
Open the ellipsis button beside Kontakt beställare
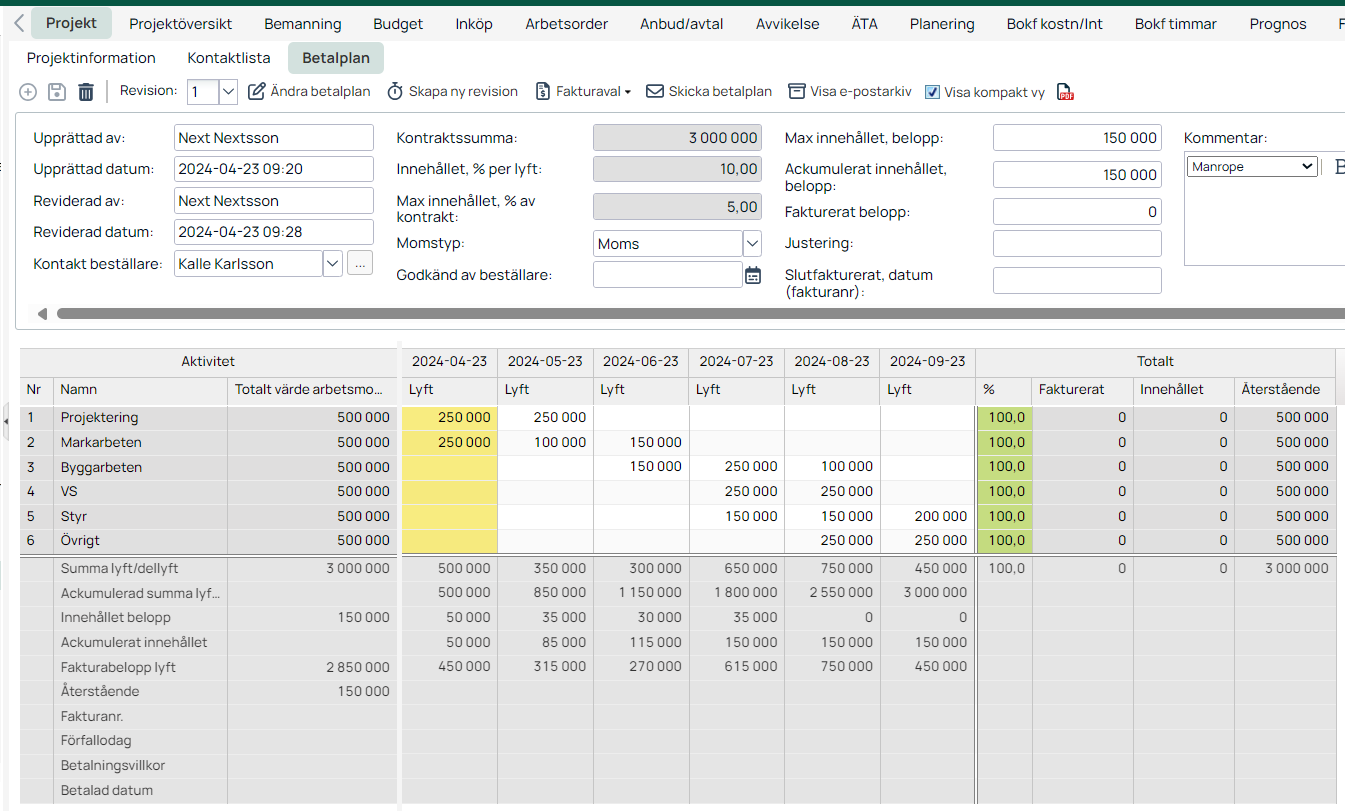pyautogui.click(x=360, y=264)
